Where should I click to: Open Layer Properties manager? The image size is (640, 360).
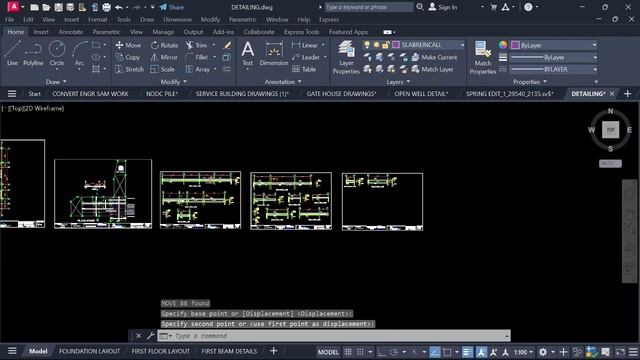[346, 57]
